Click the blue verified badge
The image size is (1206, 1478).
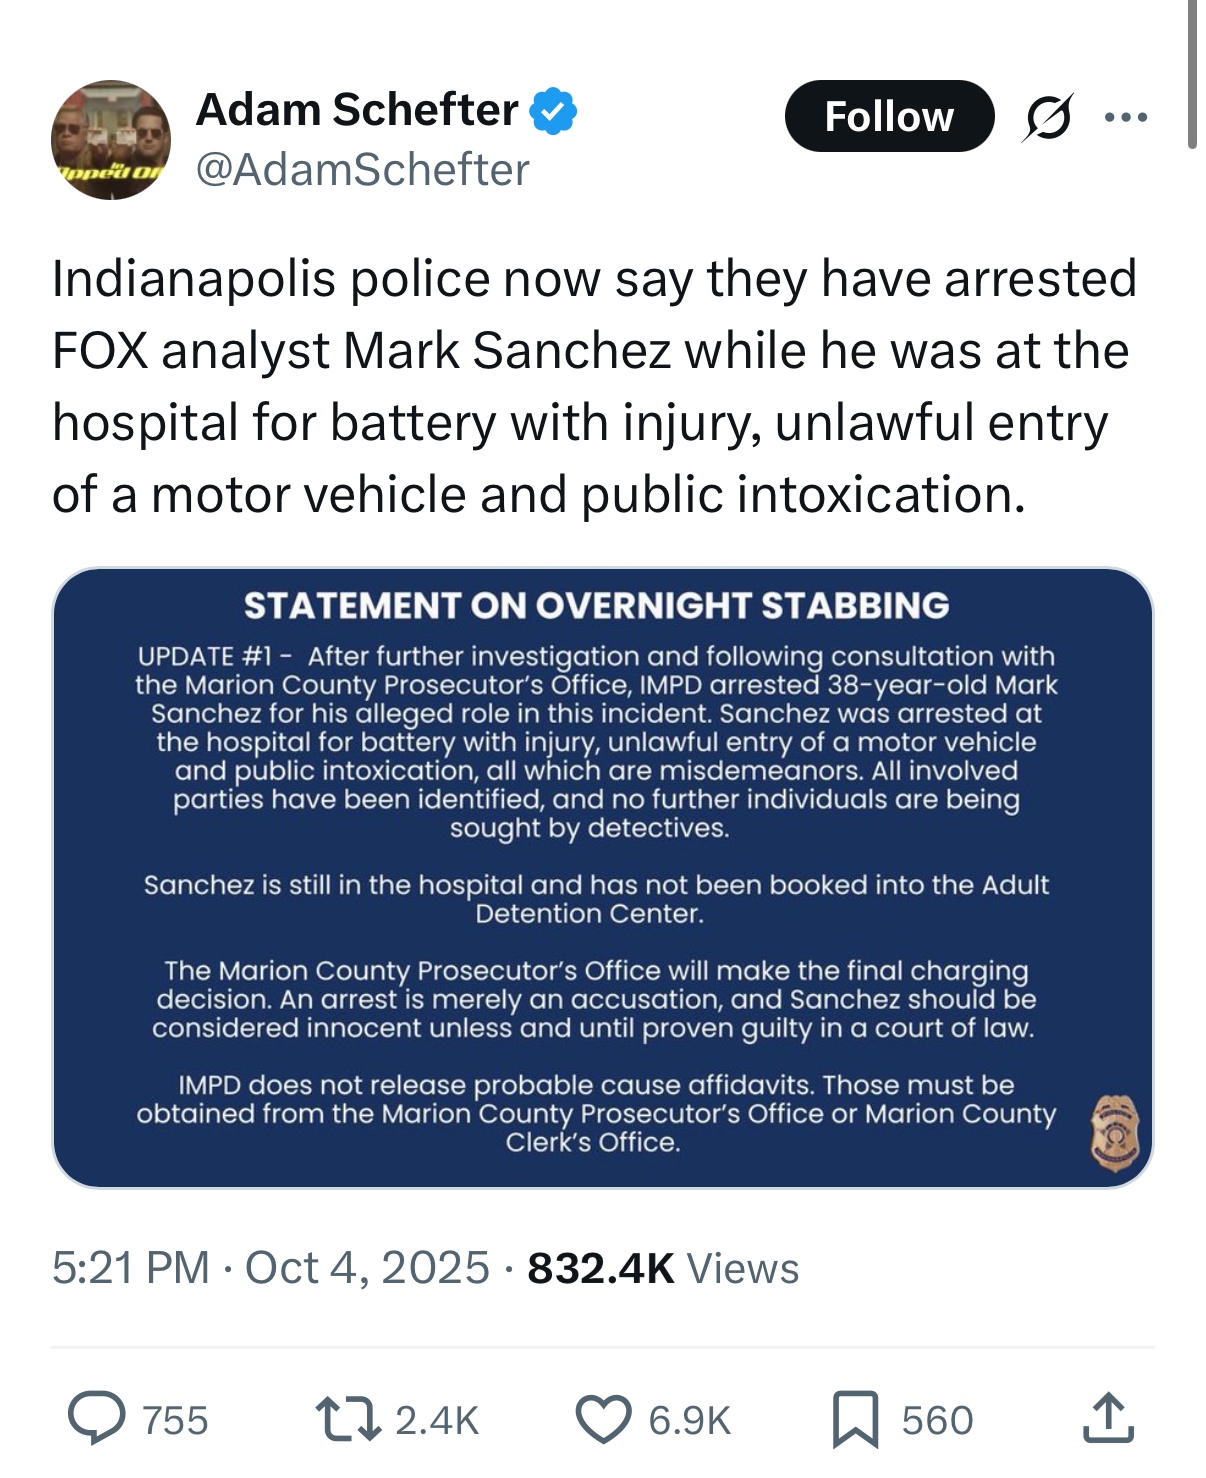(x=553, y=111)
